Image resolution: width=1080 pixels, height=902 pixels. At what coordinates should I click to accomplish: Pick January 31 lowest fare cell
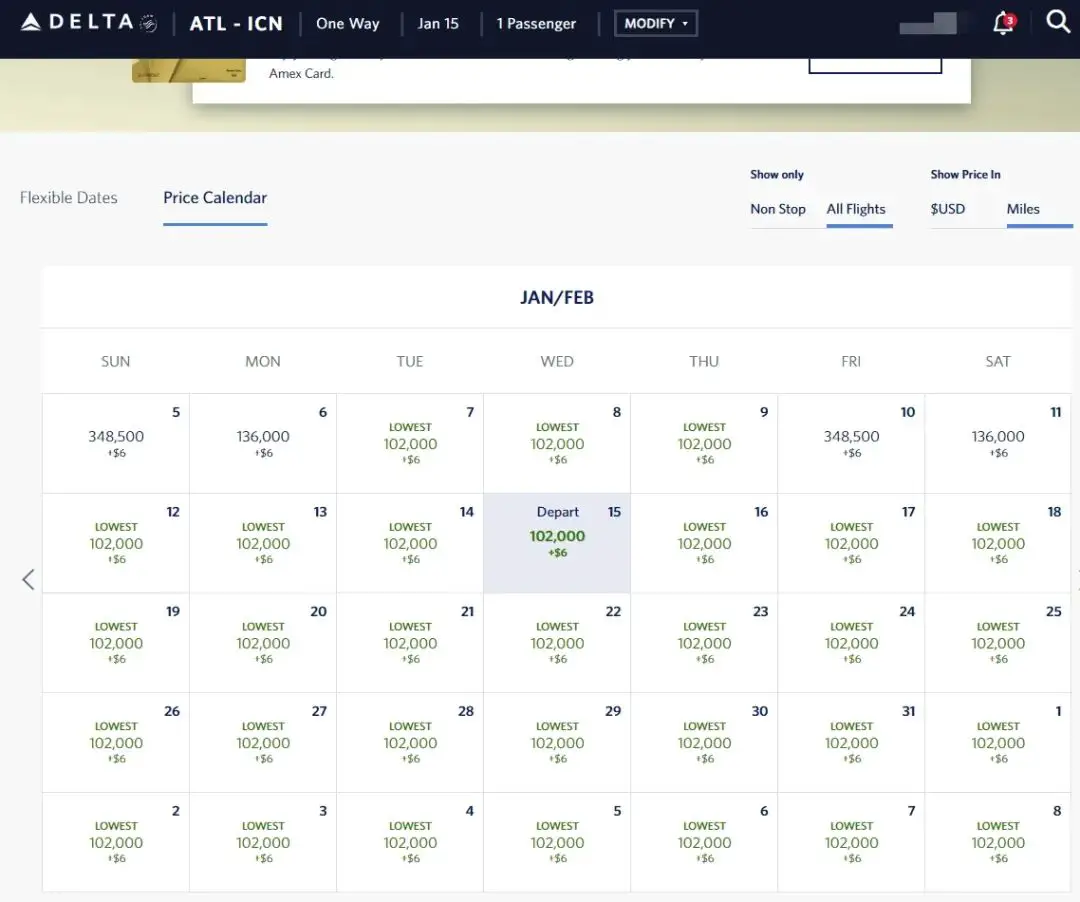coord(851,742)
